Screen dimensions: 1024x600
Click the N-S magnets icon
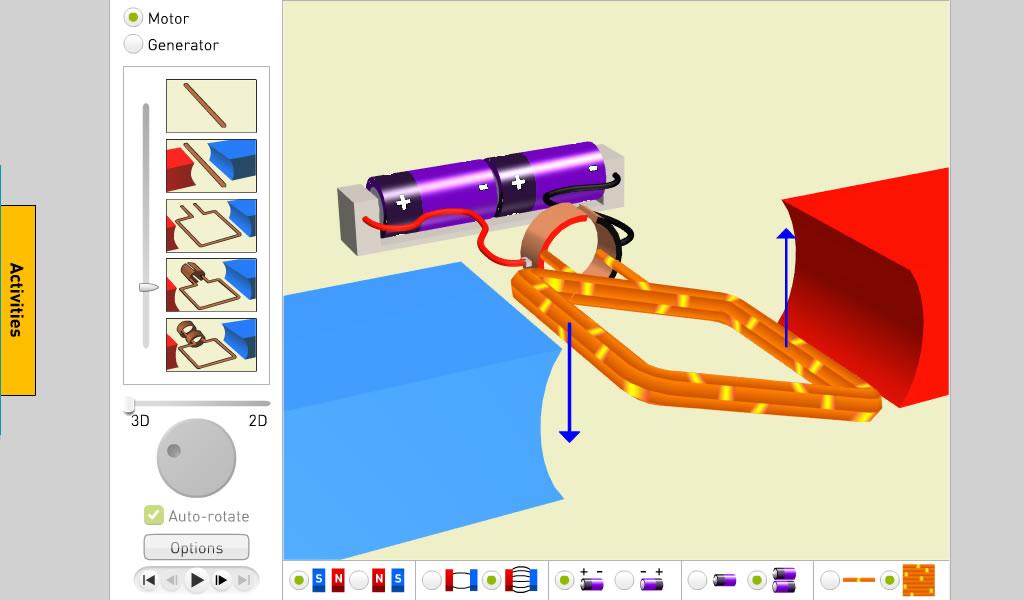[x=389, y=580]
